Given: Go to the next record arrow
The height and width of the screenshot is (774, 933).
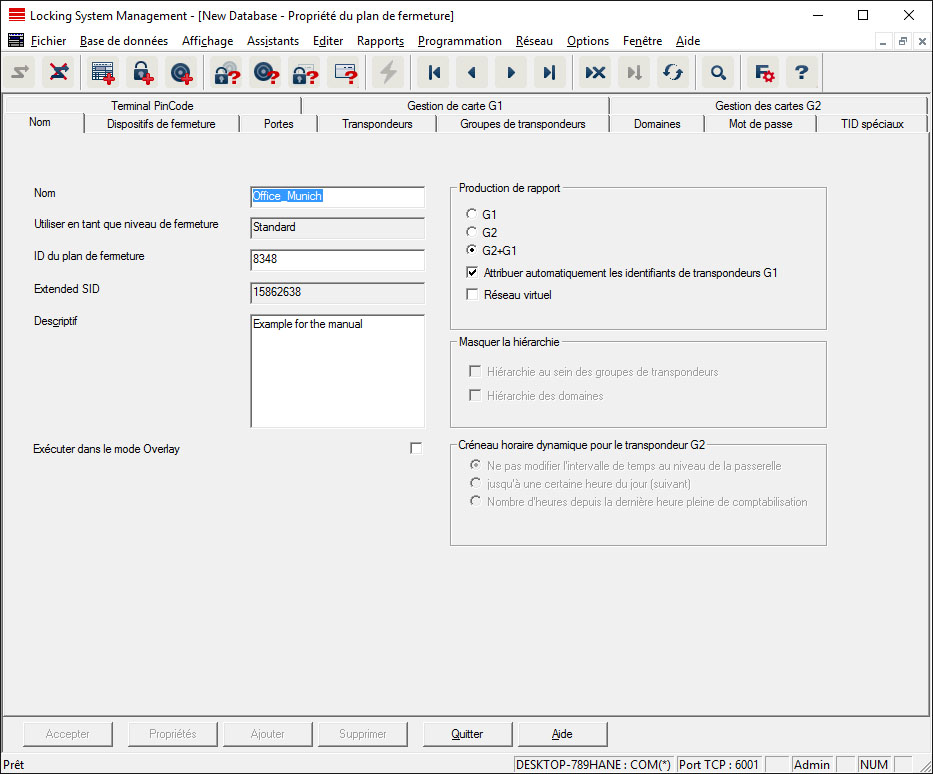Looking at the screenshot, I should [510, 73].
